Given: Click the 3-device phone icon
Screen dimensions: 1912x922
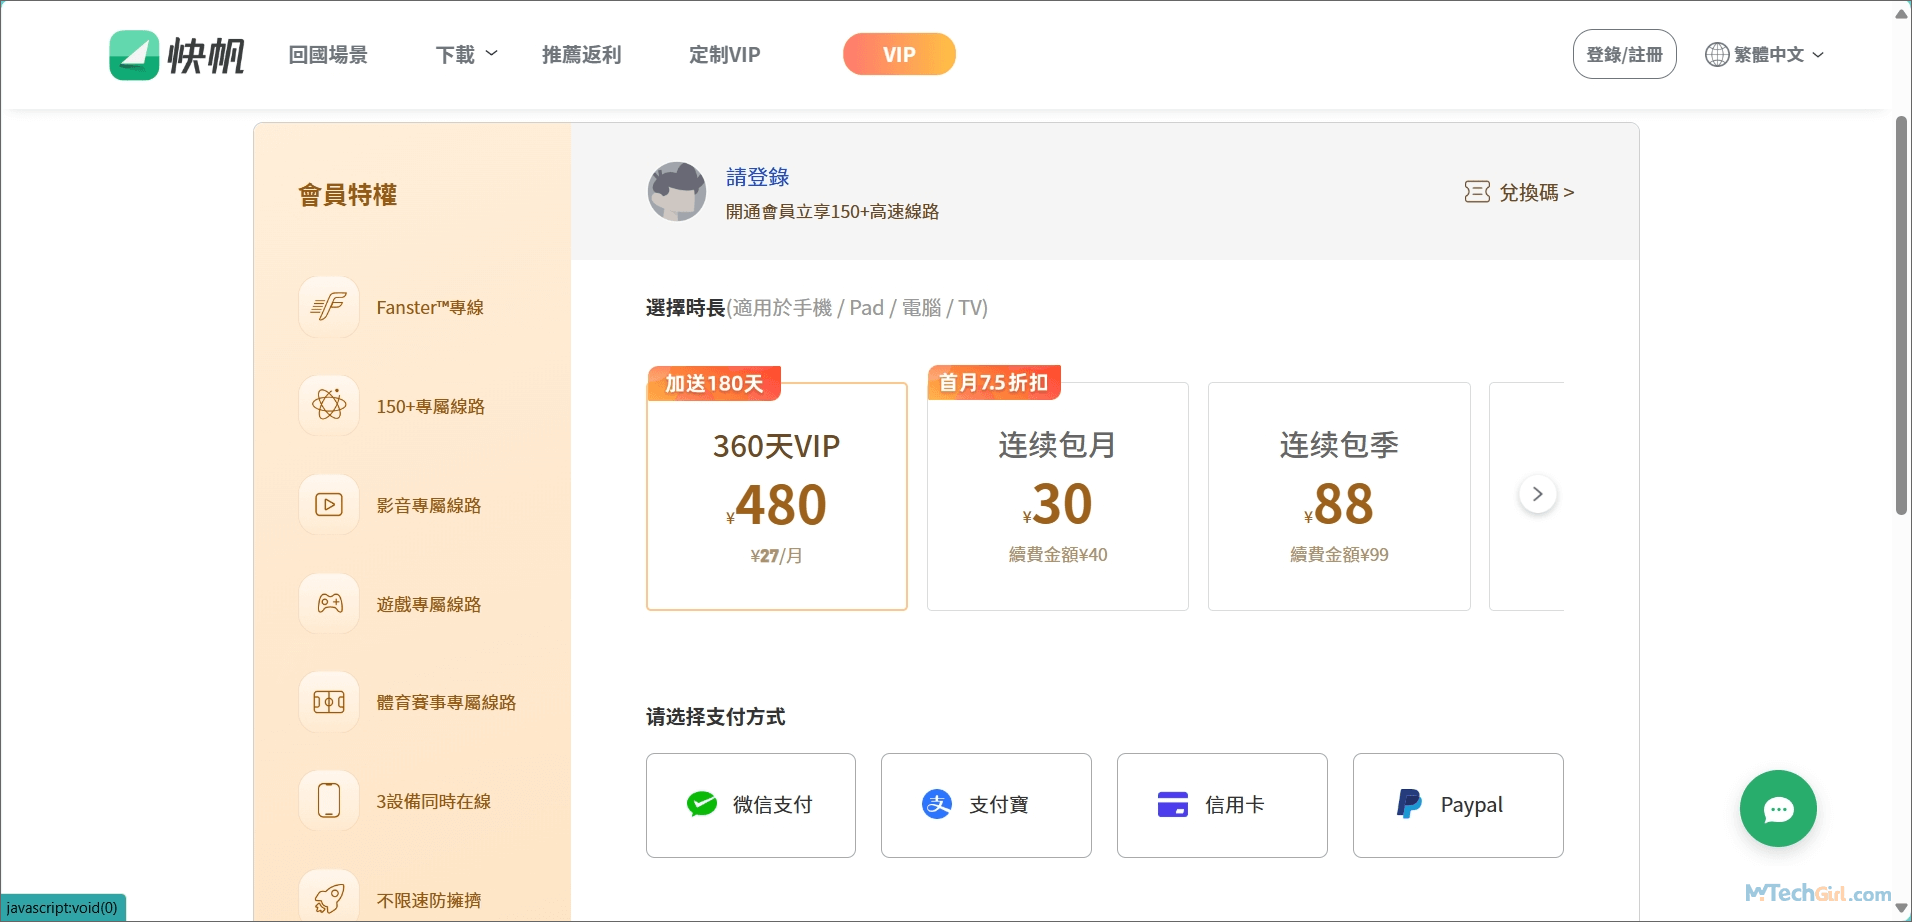Looking at the screenshot, I should [329, 801].
